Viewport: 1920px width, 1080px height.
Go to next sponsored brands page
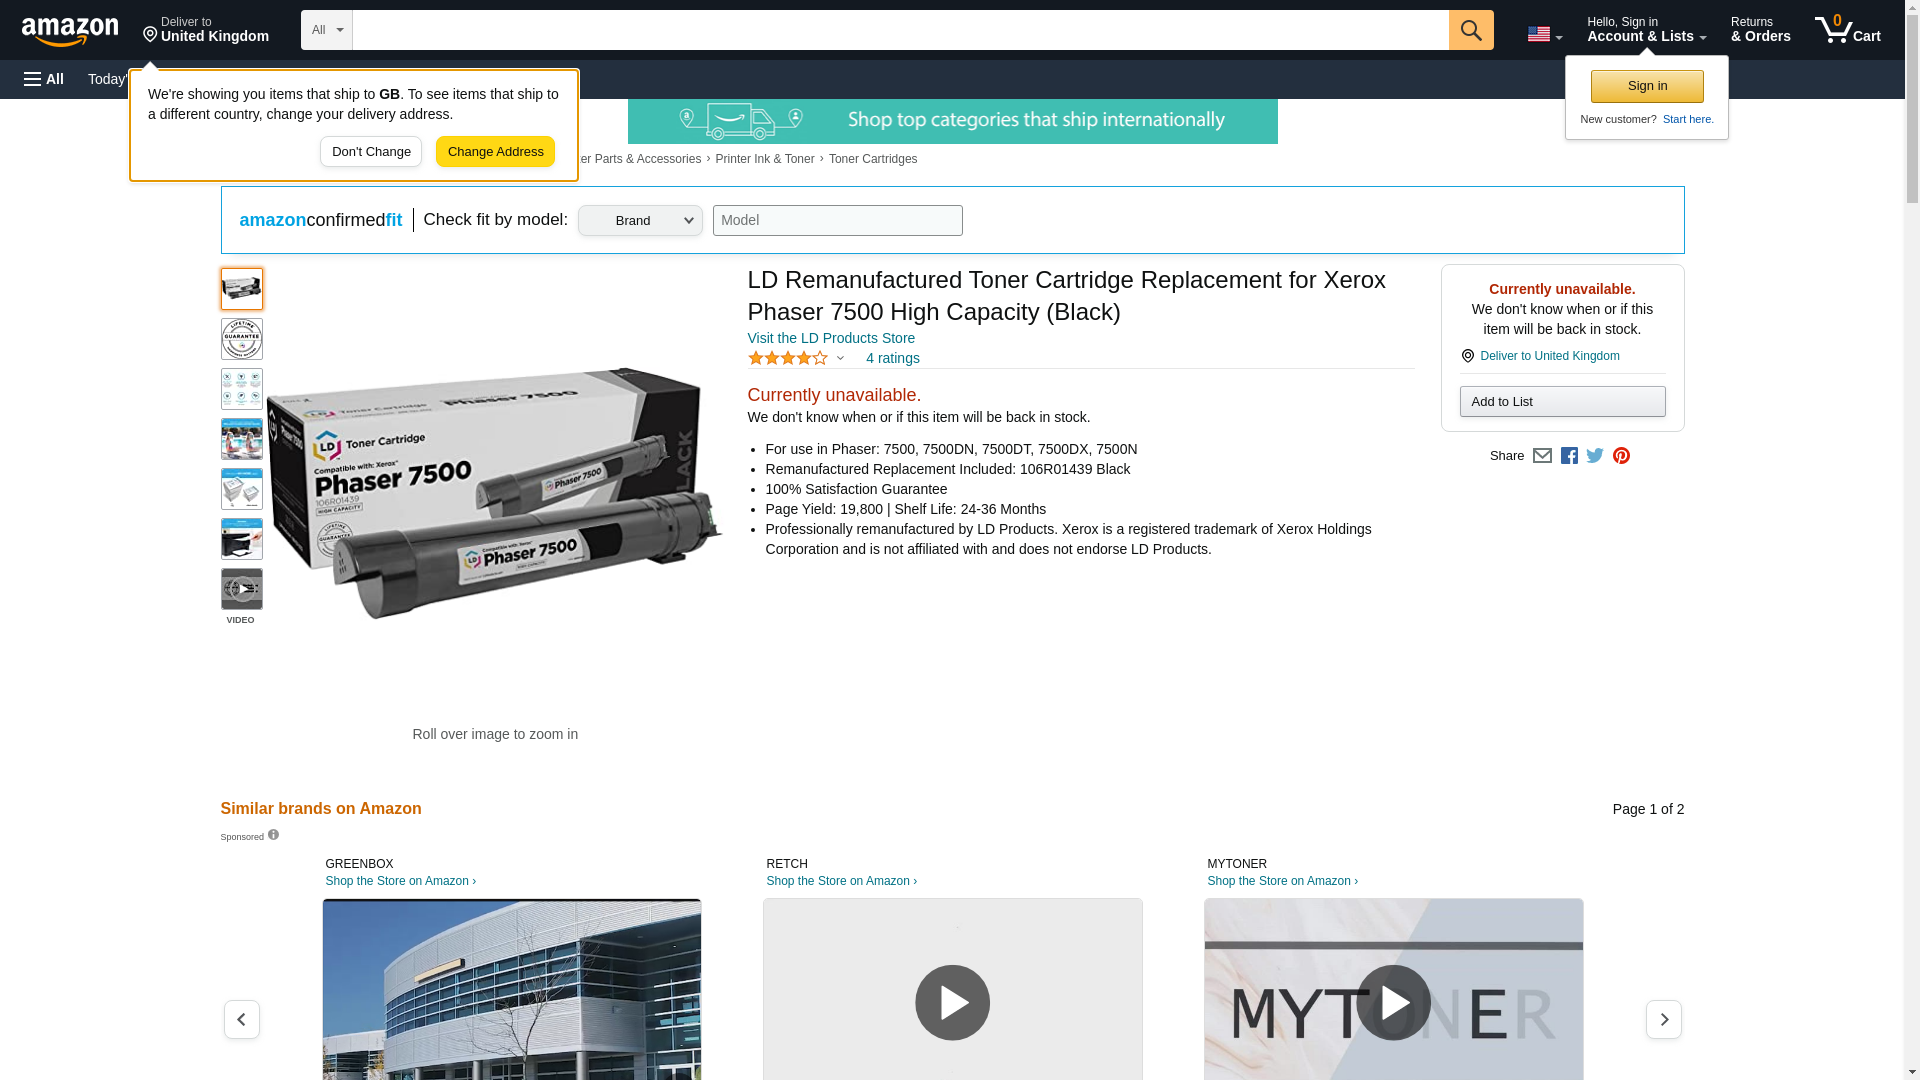tap(1663, 1019)
